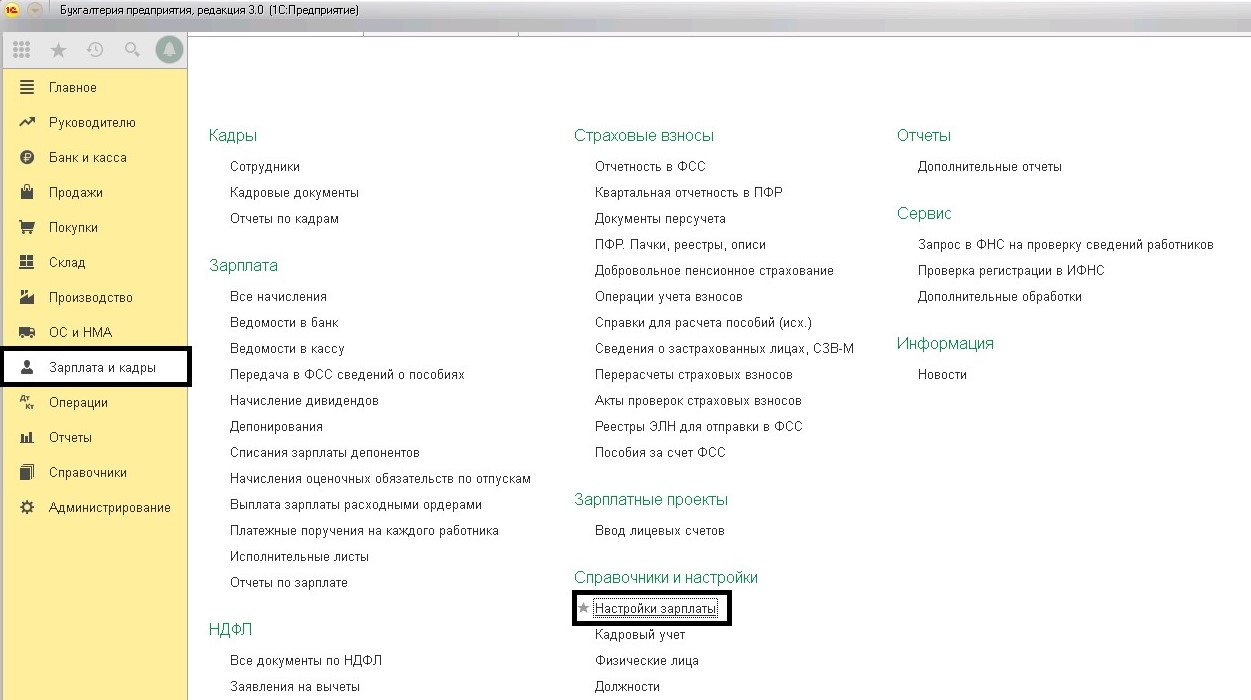Viewport: 1251px width, 700px height.
Task: Open Favorites star in top toolbar
Action: [x=58, y=49]
